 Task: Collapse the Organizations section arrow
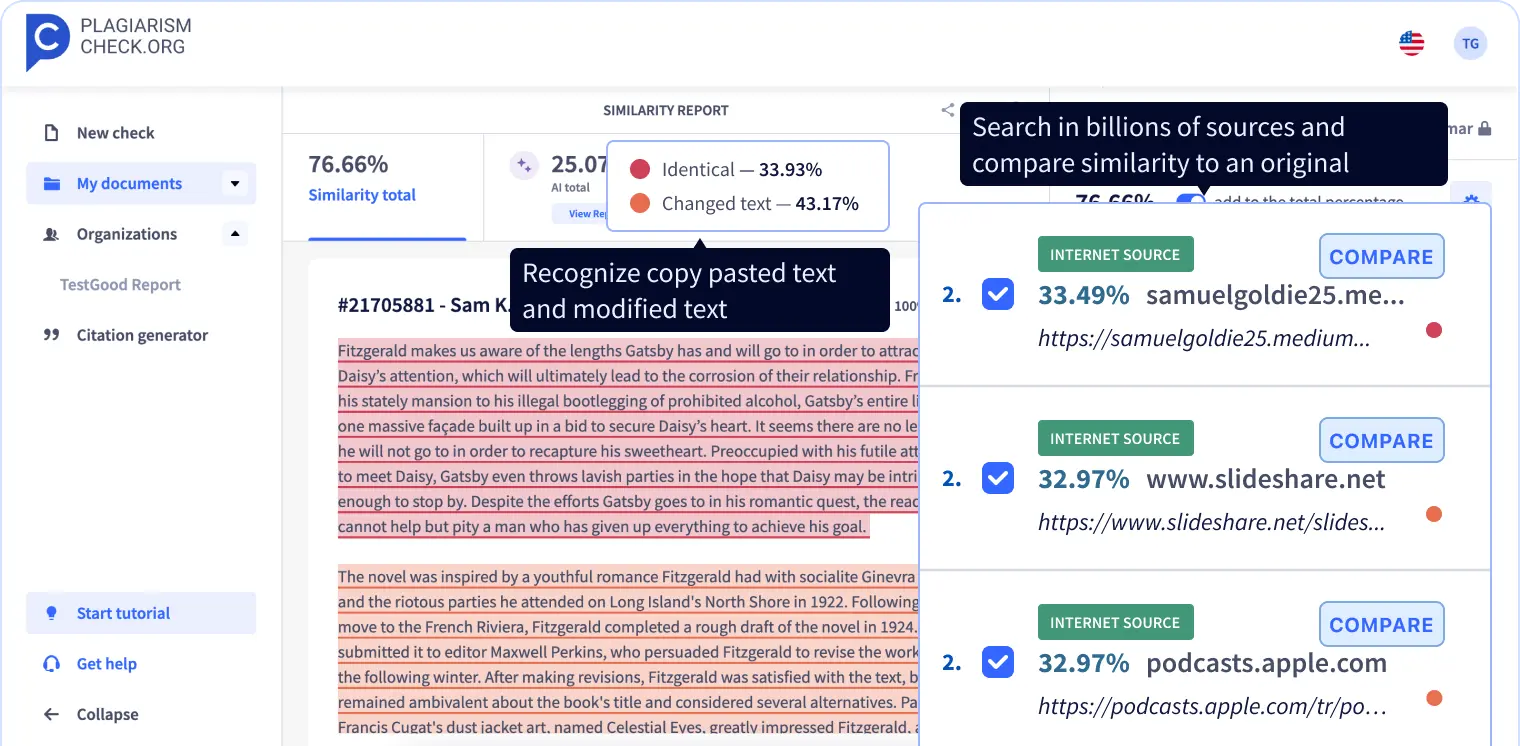[235, 233]
